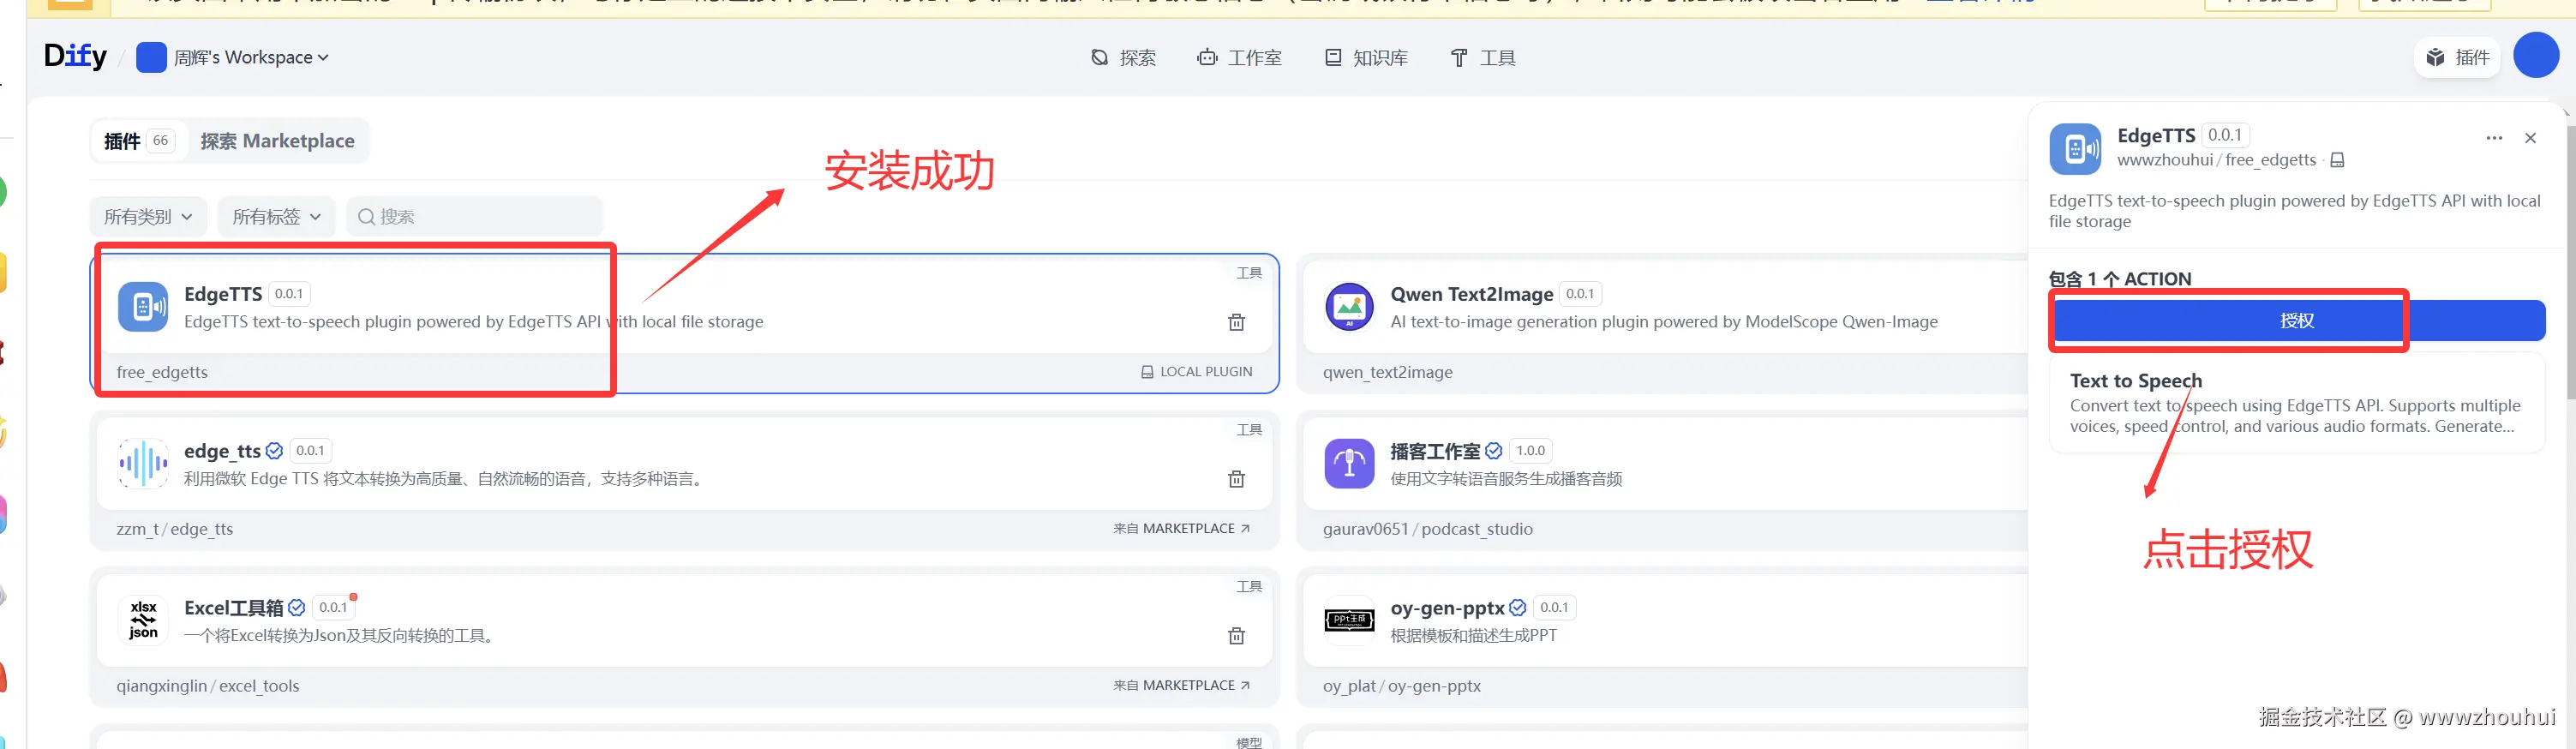
Task: Click the Excel工具箱 xlsx-json icon
Action: point(143,621)
